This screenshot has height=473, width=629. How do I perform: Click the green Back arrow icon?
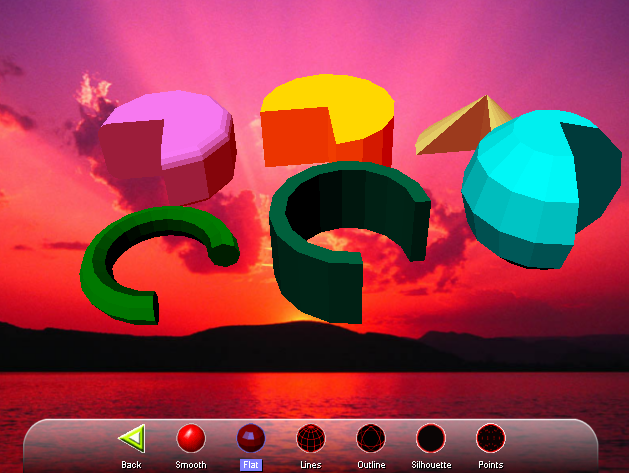click(132, 438)
